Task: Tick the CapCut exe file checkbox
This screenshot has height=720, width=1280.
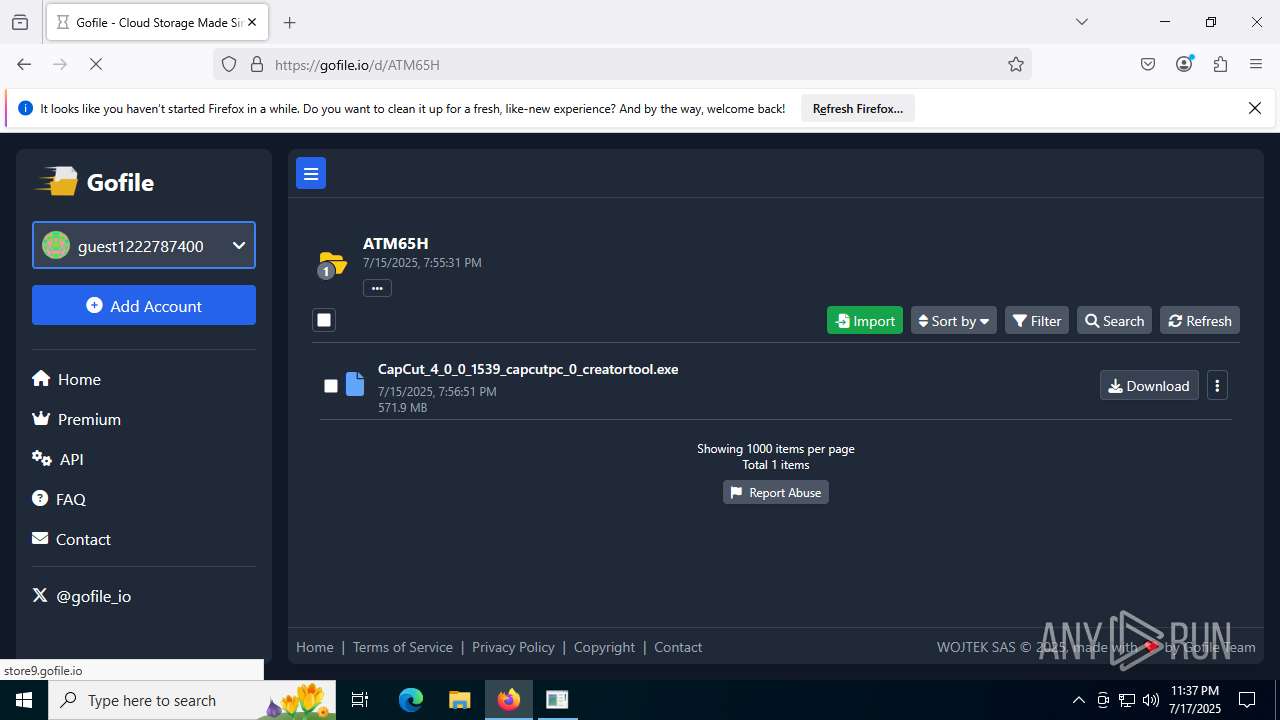Action: coord(331,386)
